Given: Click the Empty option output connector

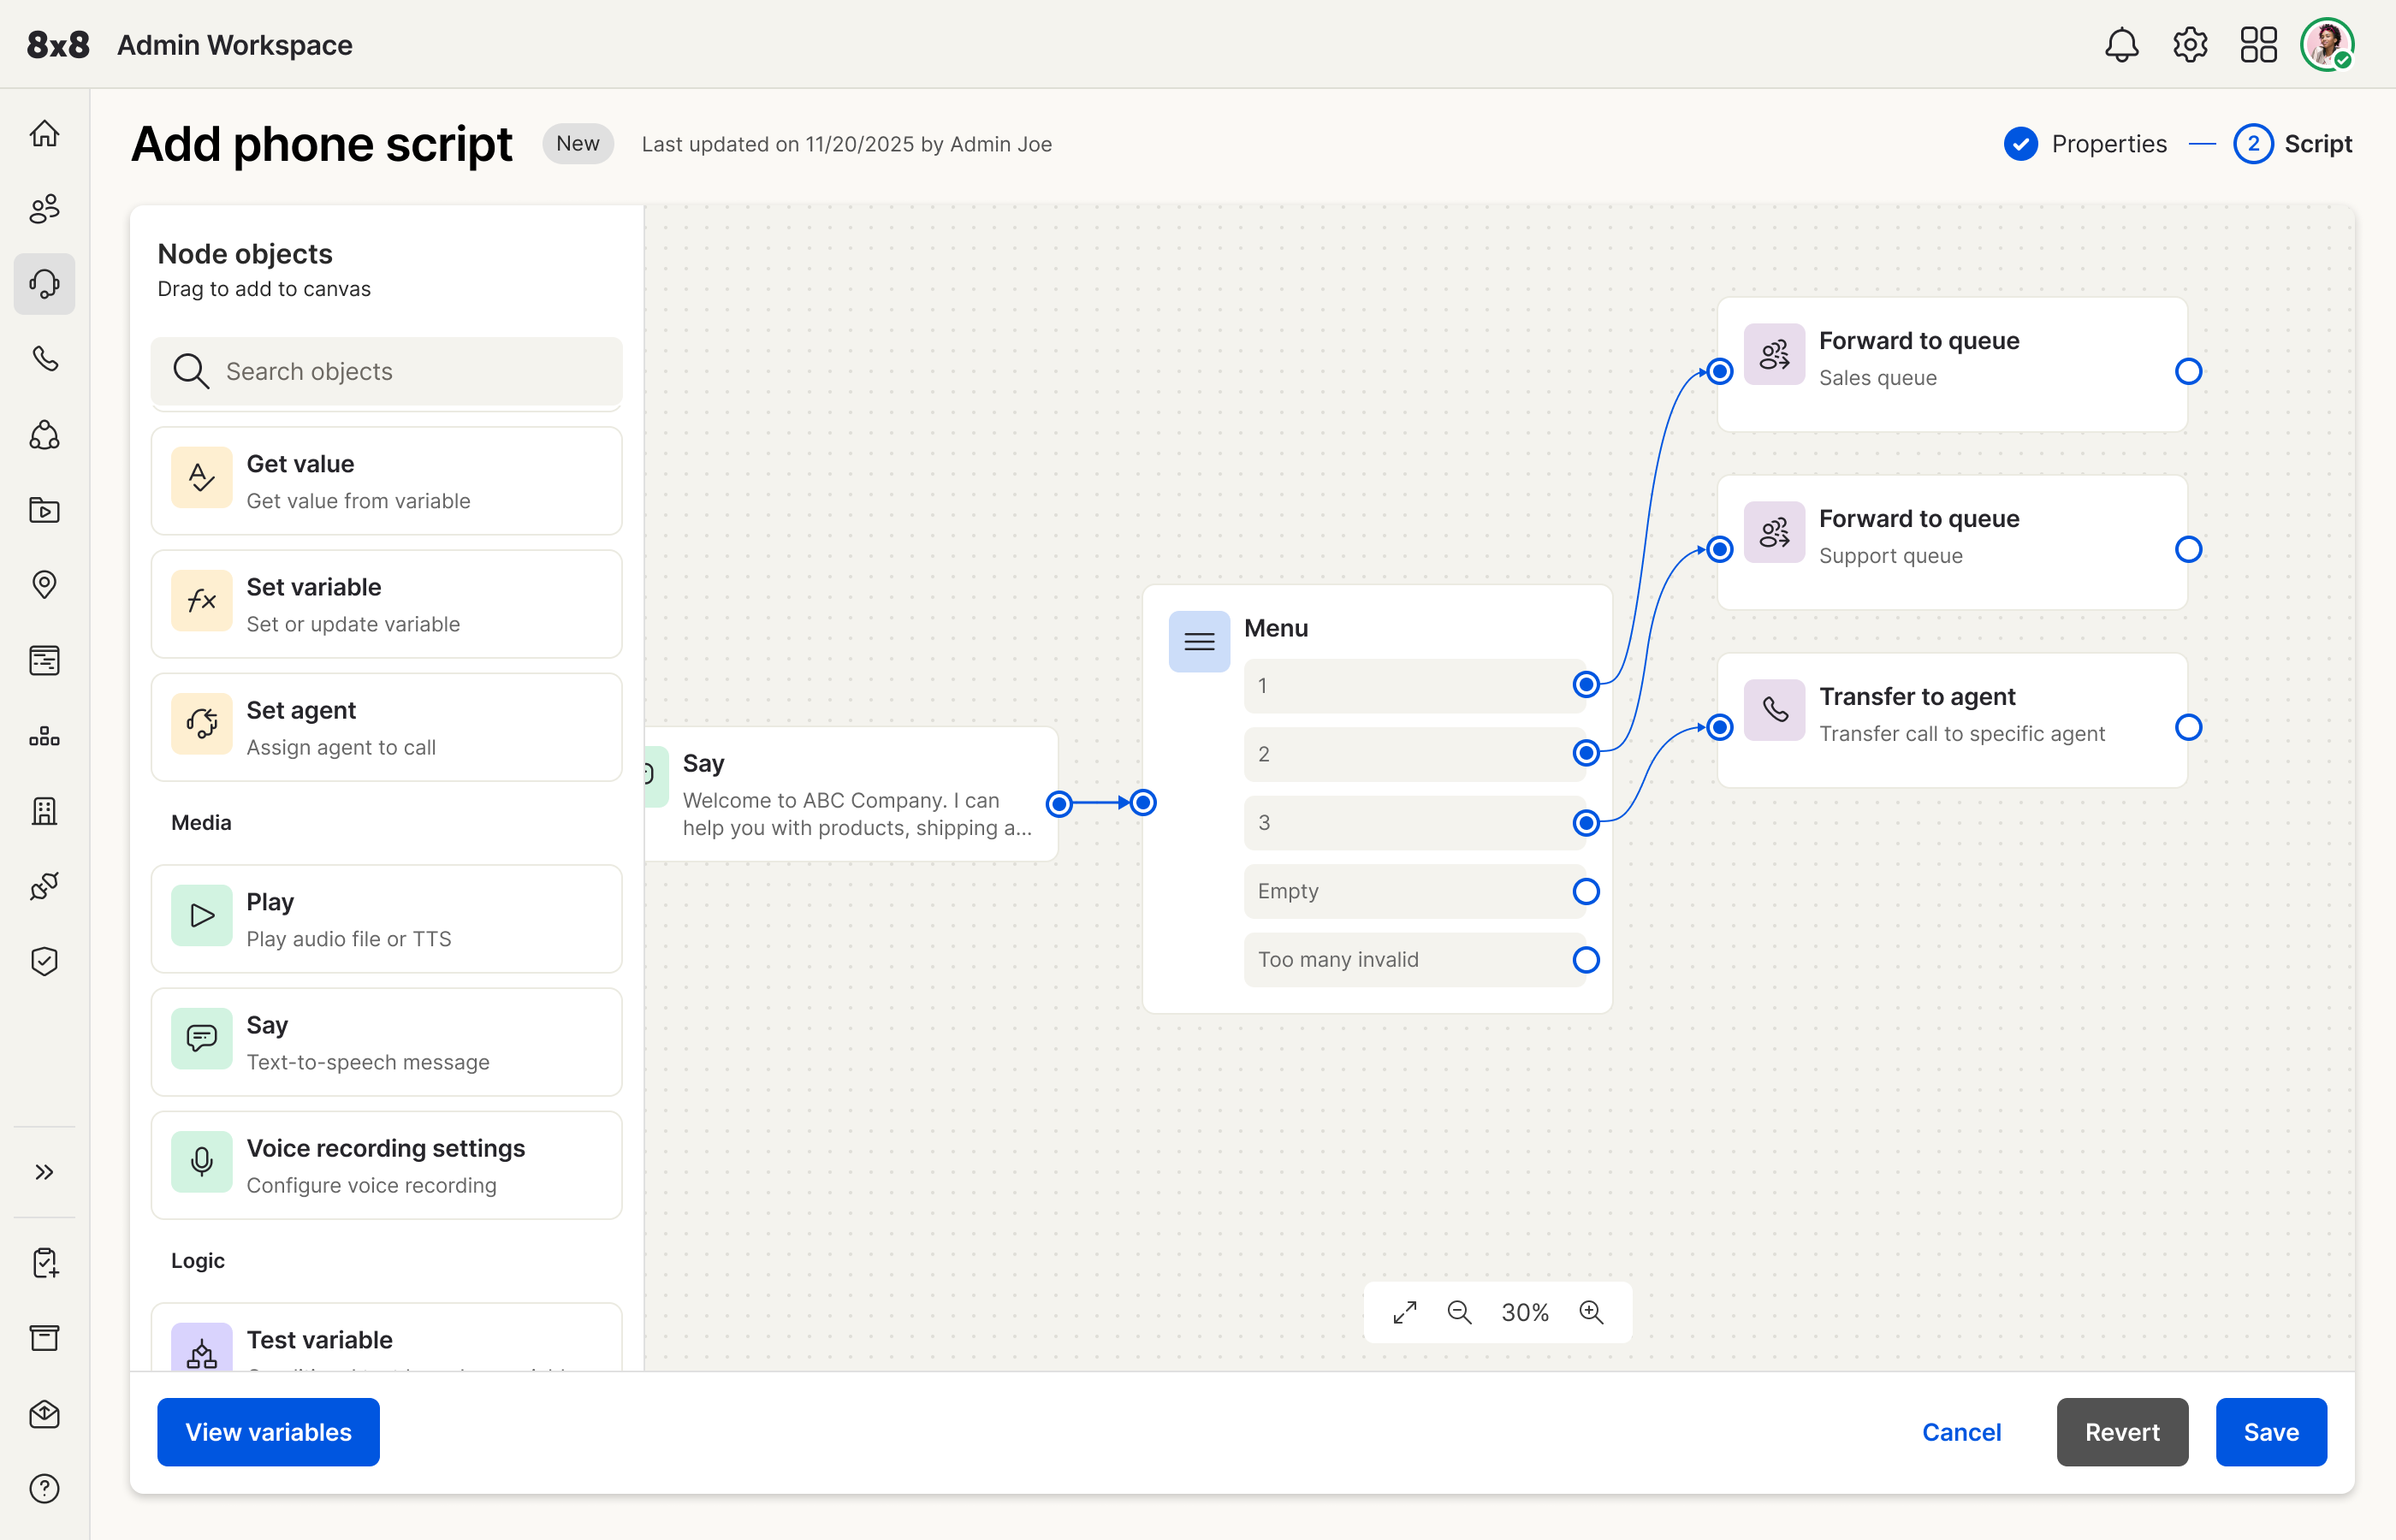Looking at the screenshot, I should pyautogui.click(x=1586, y=891).
